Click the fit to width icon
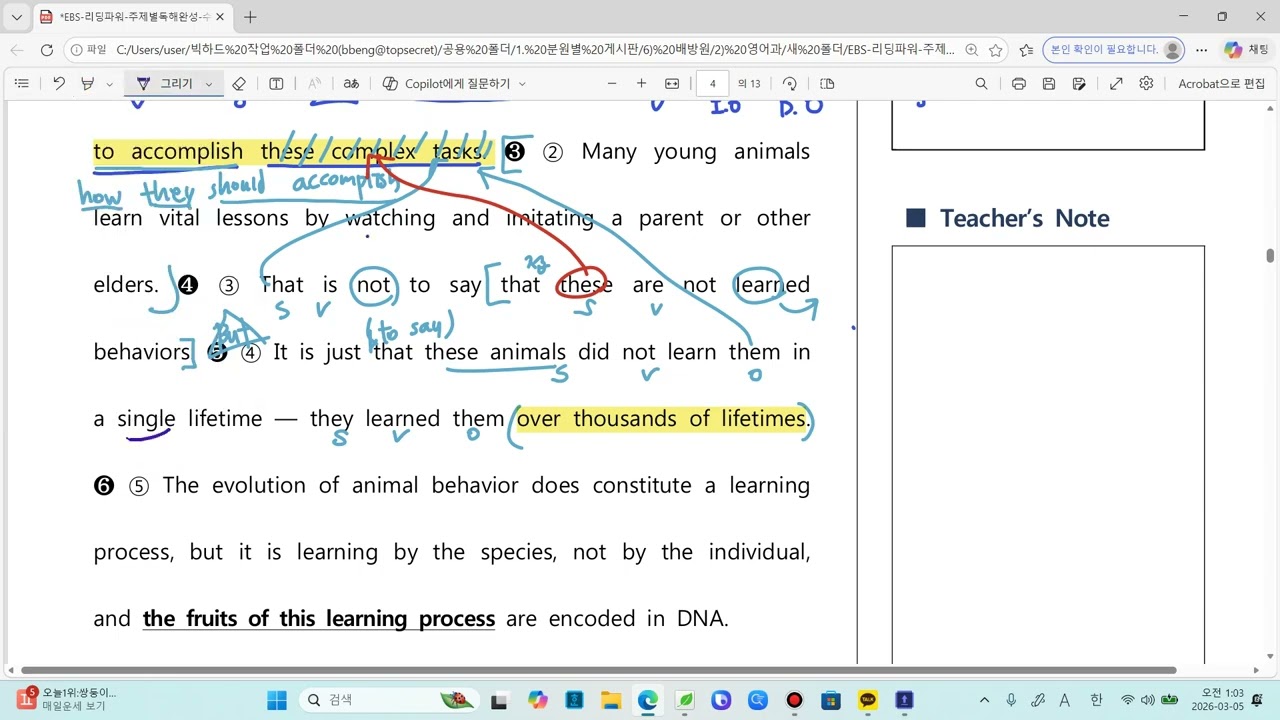1280x720 pixels. tap(672, 84)
